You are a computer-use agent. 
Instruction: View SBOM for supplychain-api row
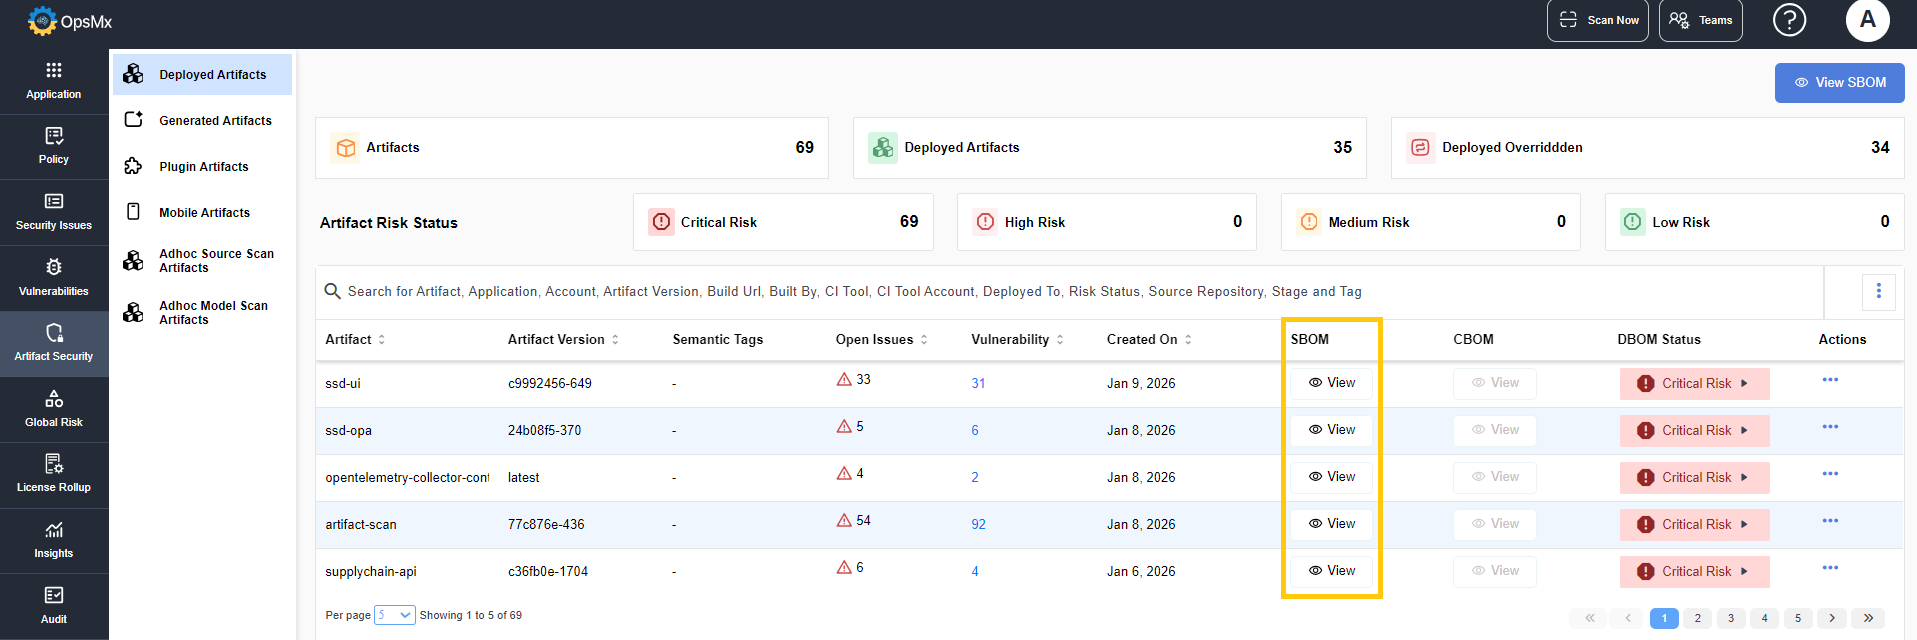[1332, 571]
